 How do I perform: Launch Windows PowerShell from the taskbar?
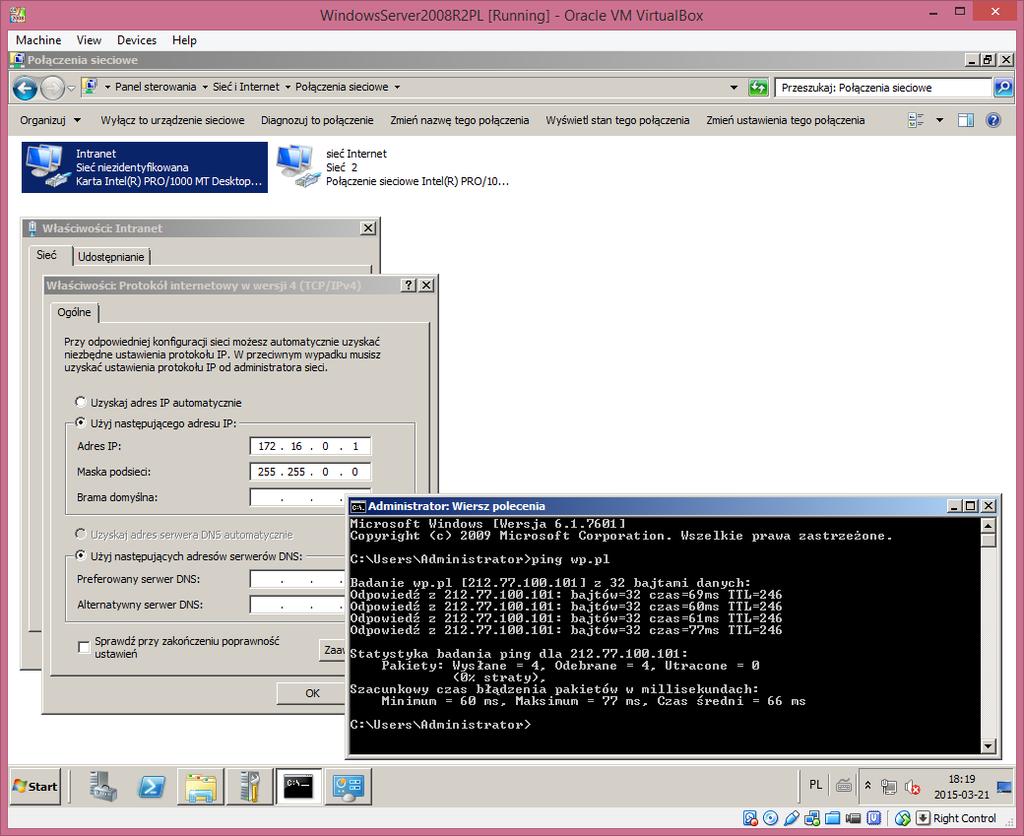pyautogui.click(x=152, y=786)
